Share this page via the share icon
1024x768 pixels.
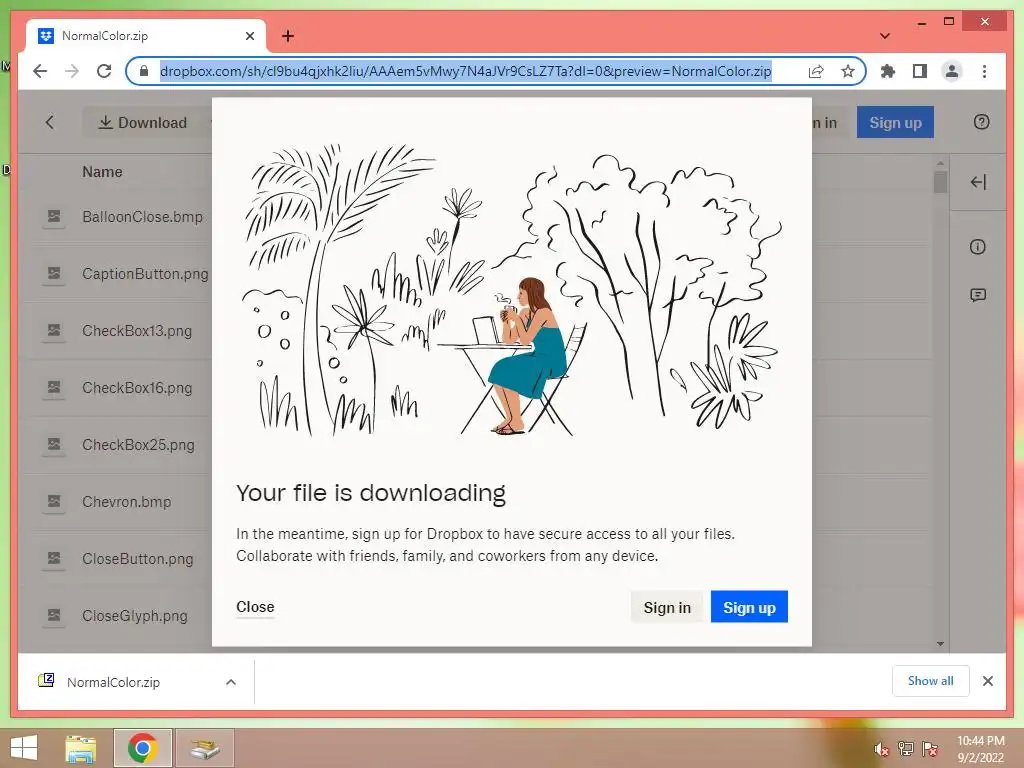pyautogui.click(x=816, y=71)
